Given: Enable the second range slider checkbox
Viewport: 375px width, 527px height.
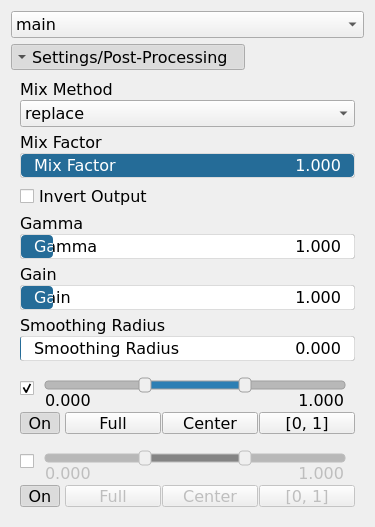Looking at the screenshot, I should coord(27,461).
